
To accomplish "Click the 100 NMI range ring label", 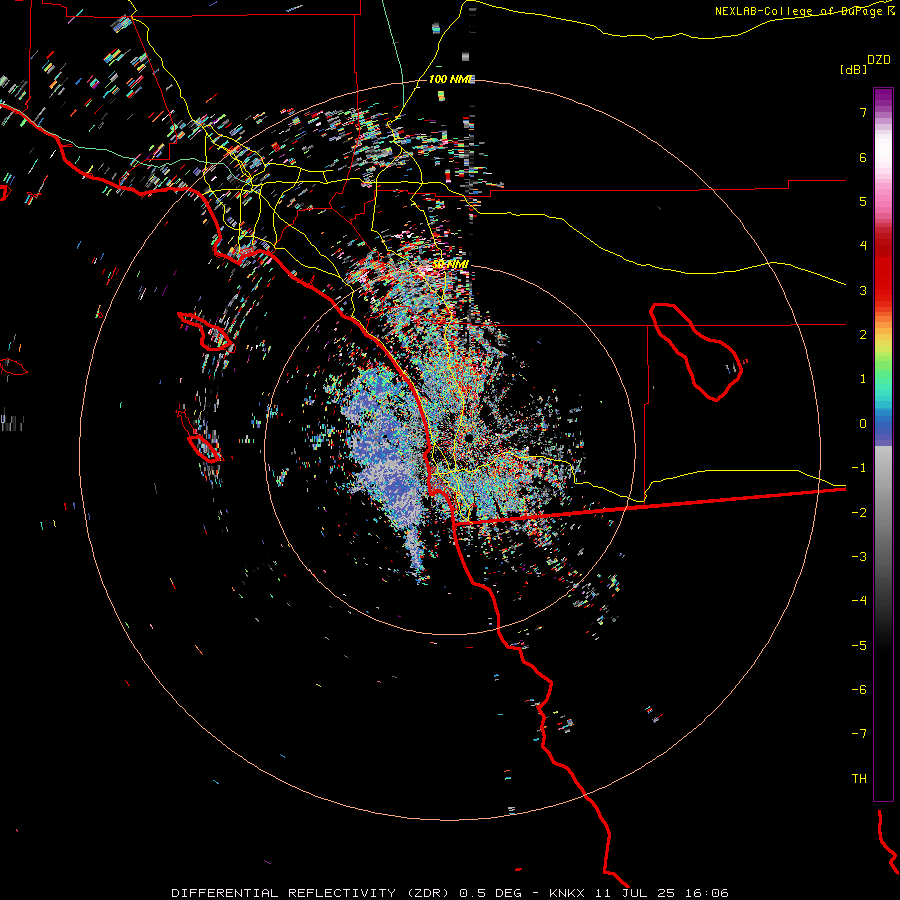I will click(451, 79).
